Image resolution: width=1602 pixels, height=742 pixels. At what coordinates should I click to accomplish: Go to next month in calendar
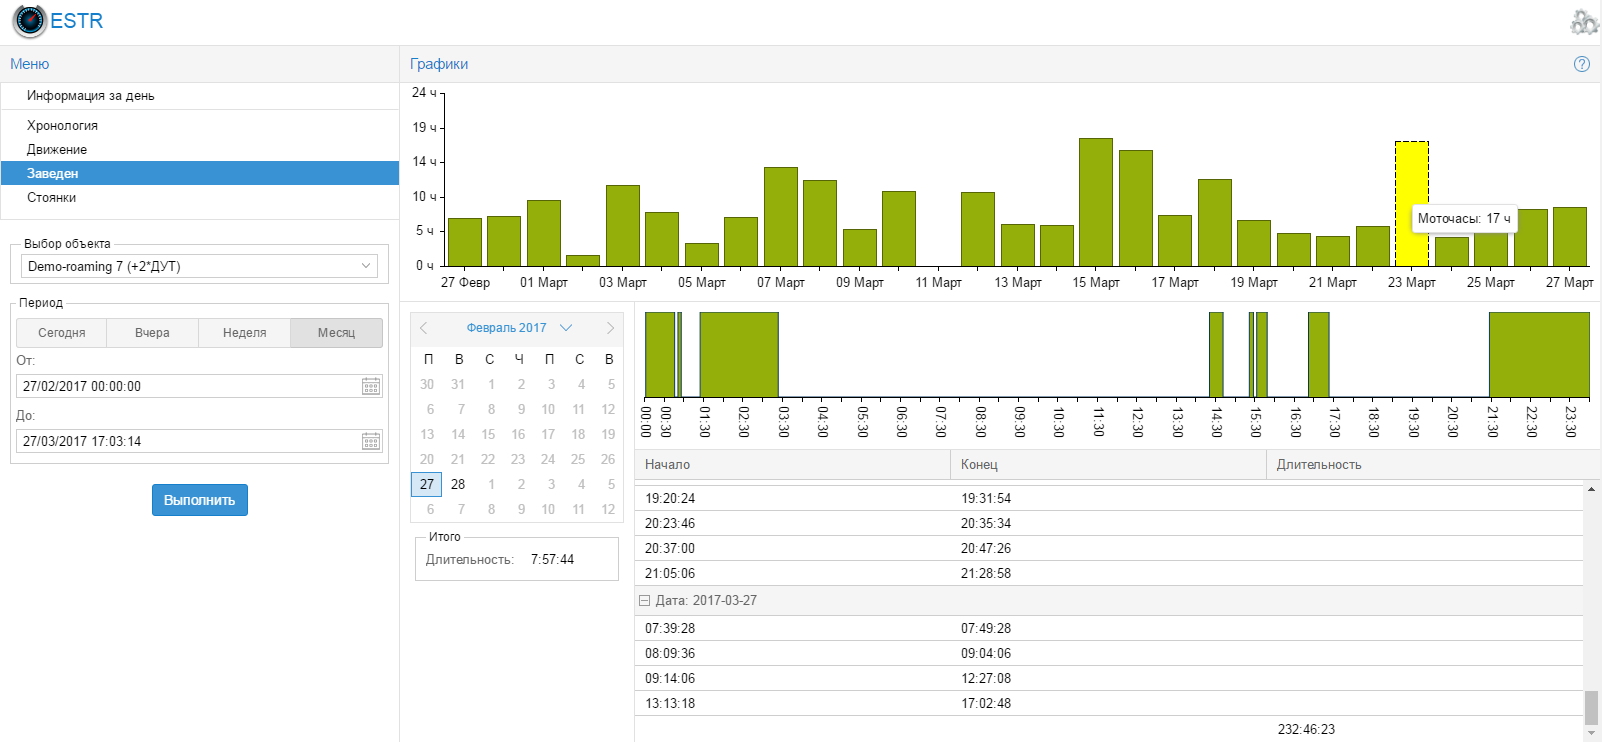[610, 328]
